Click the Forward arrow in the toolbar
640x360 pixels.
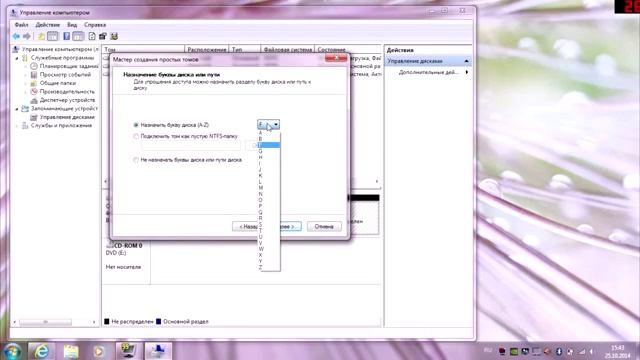(27, 36)
